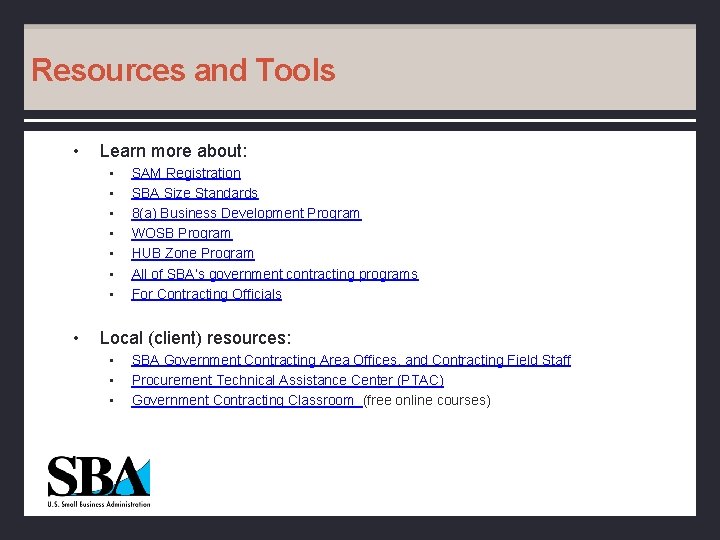
Task: Open the WOSB Program link
Action: coord(182,233)
